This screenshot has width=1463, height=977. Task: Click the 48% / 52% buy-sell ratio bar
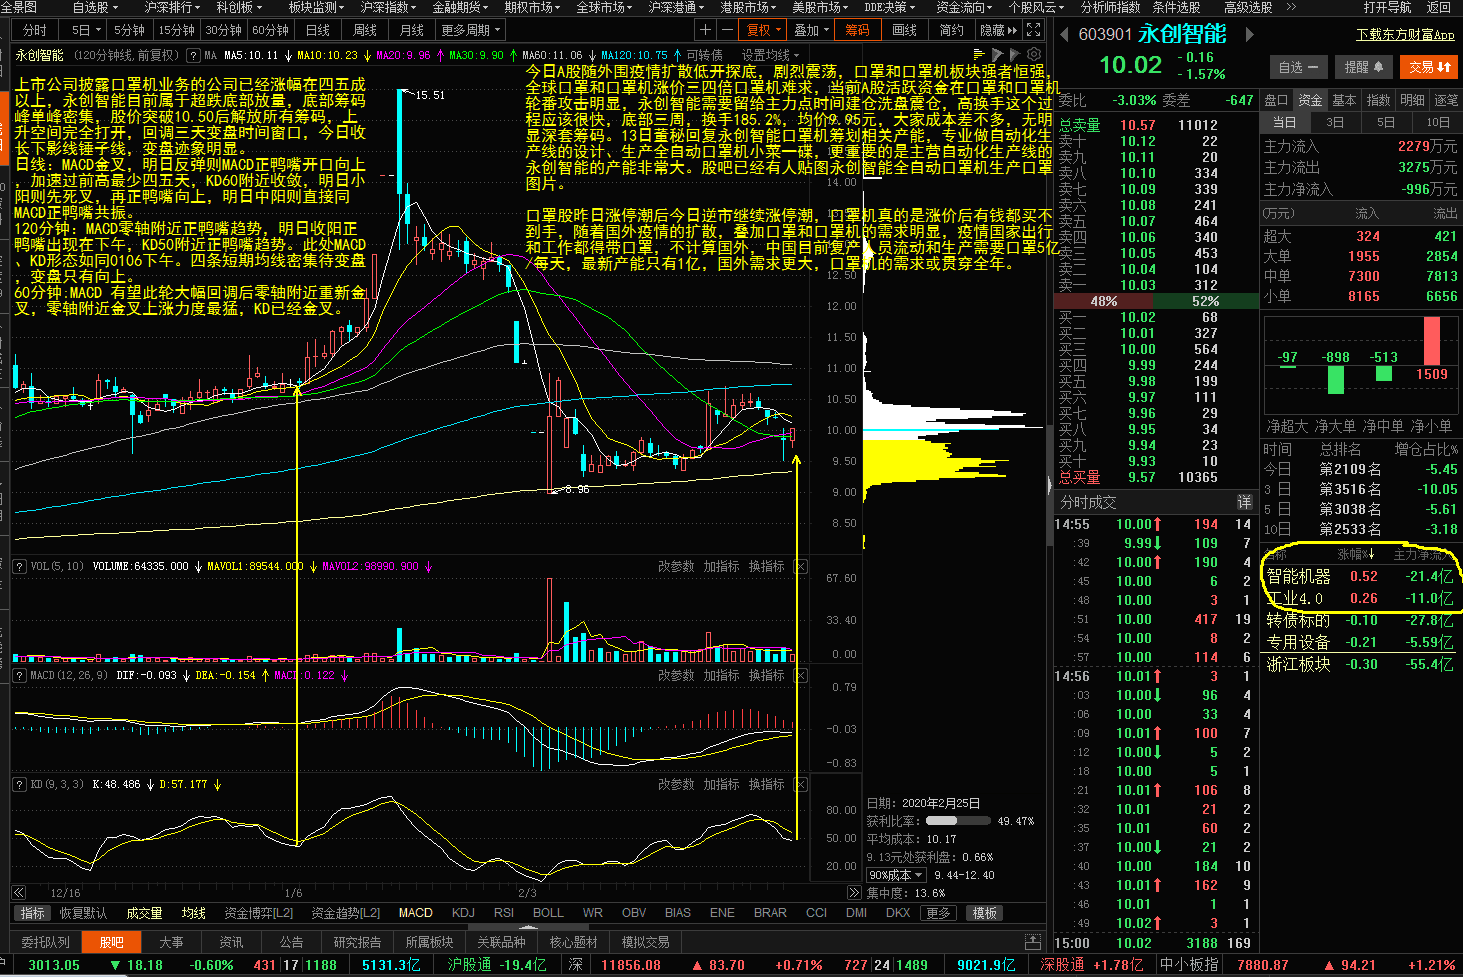(x=1156, y=301)
